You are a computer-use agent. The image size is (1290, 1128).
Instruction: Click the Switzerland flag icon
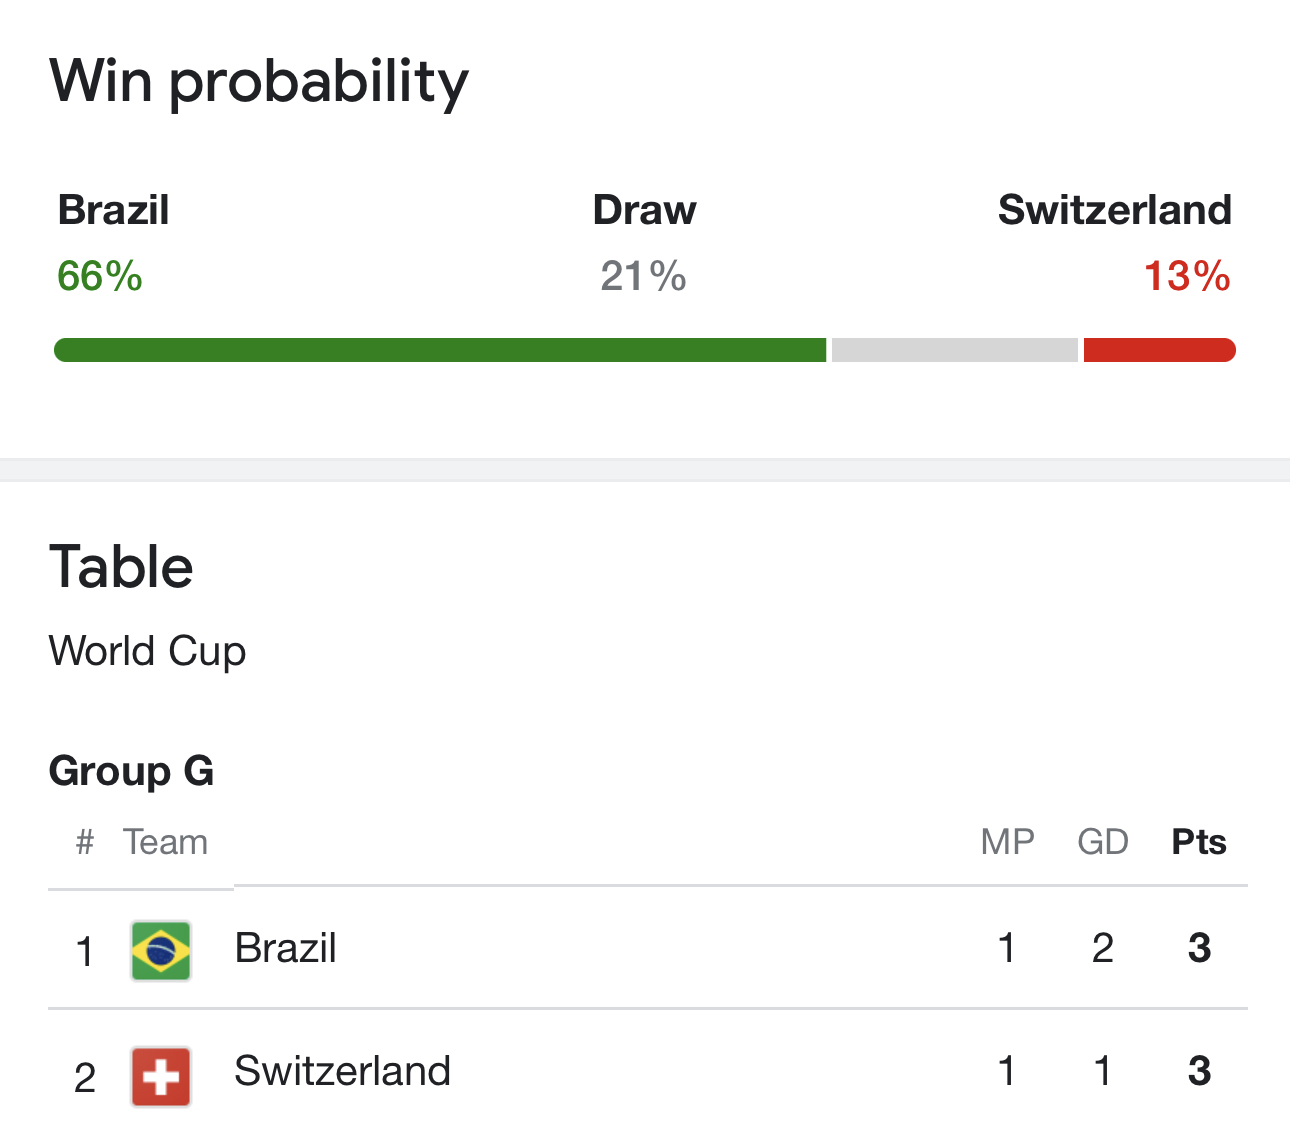[161, 1076]
